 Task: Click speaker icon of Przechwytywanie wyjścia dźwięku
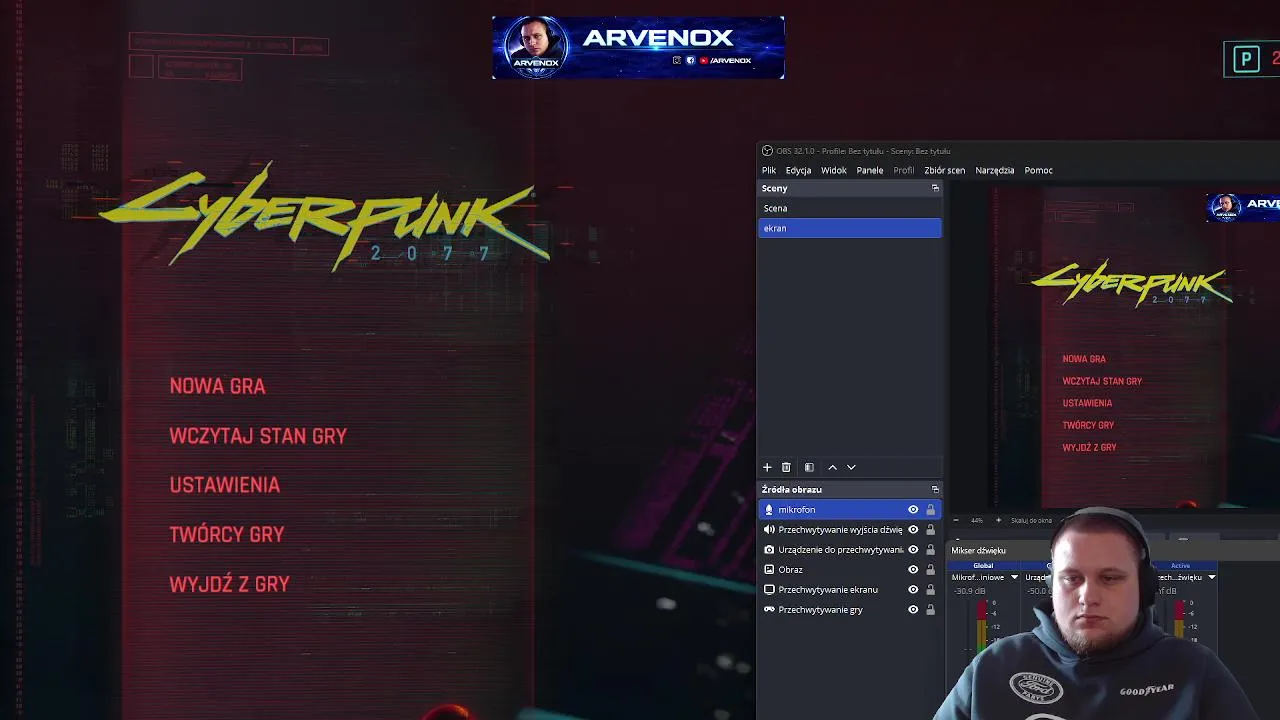(x=769, y=530)
